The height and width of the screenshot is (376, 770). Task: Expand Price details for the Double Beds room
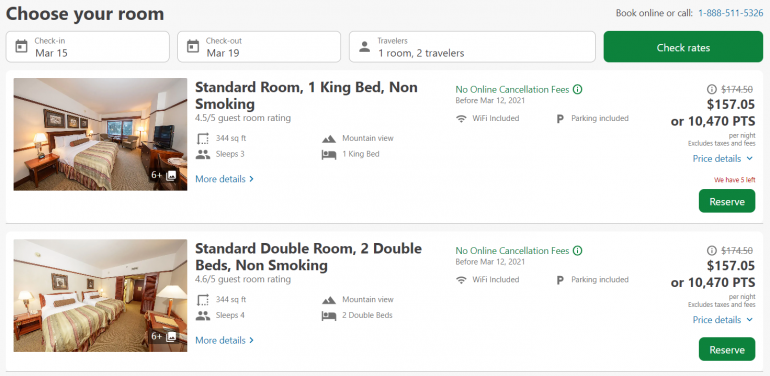(x=722, y=320)
